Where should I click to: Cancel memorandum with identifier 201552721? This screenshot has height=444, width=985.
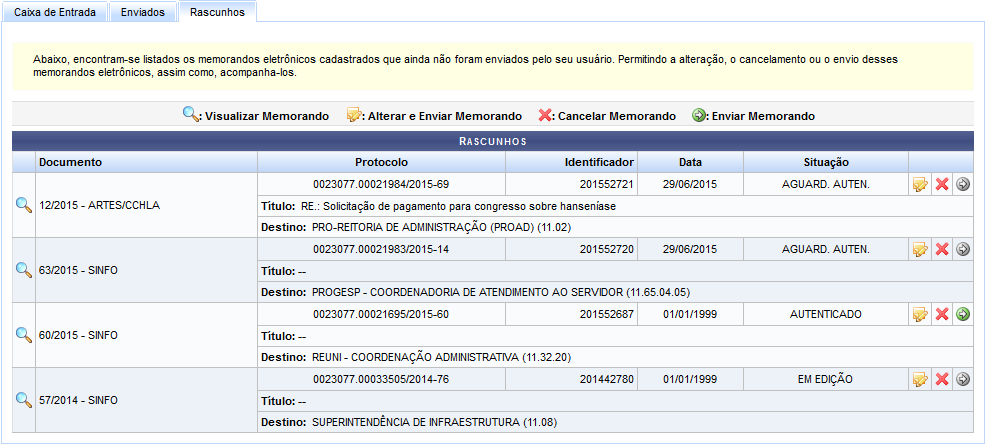(941, 184)
